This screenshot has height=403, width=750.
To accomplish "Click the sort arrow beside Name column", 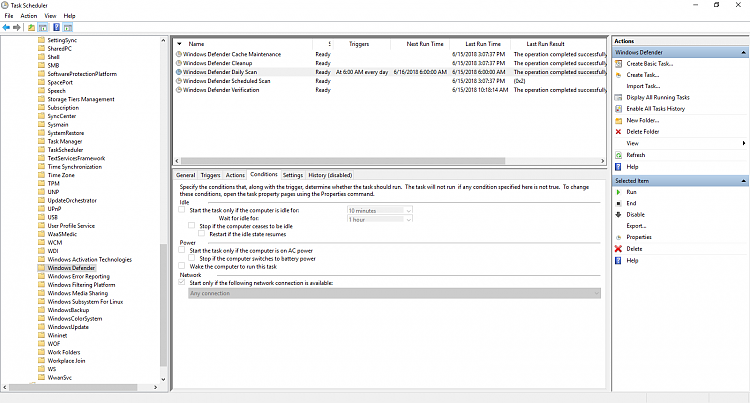I will click(x=179, y=44).
